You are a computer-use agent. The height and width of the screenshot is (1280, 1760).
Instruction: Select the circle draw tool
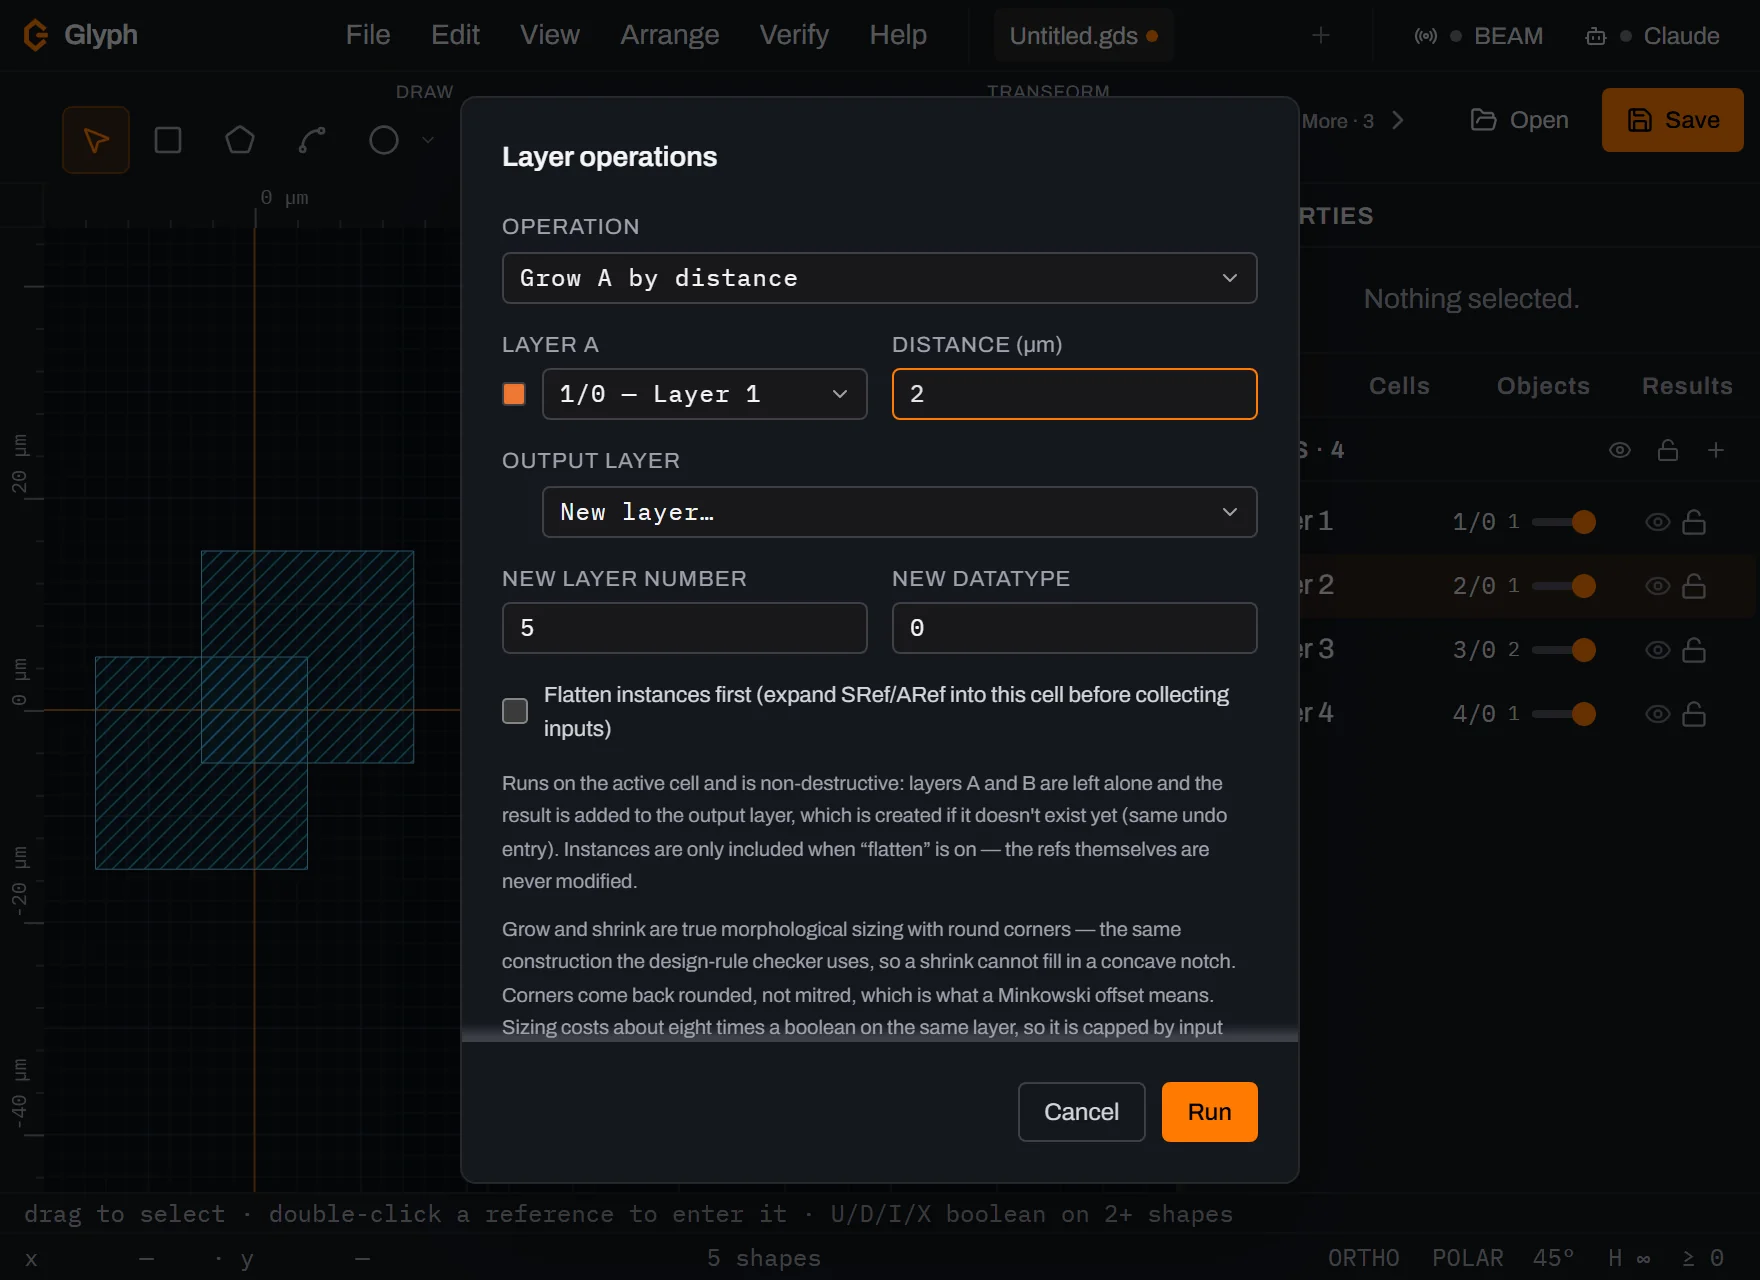tap(384, 140)
